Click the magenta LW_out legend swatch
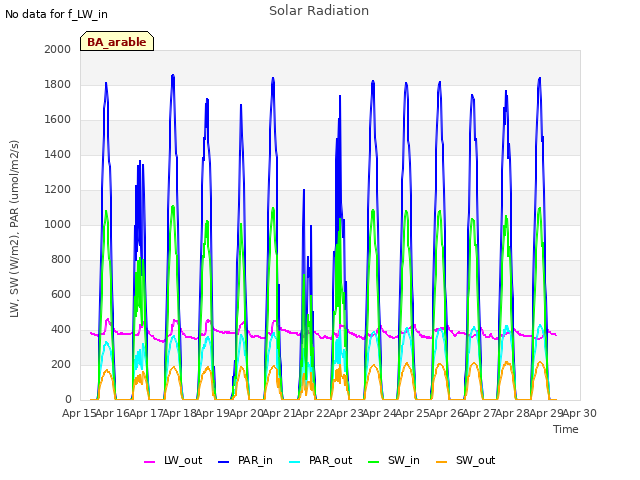640x480 pixels. tap(149, 462)
